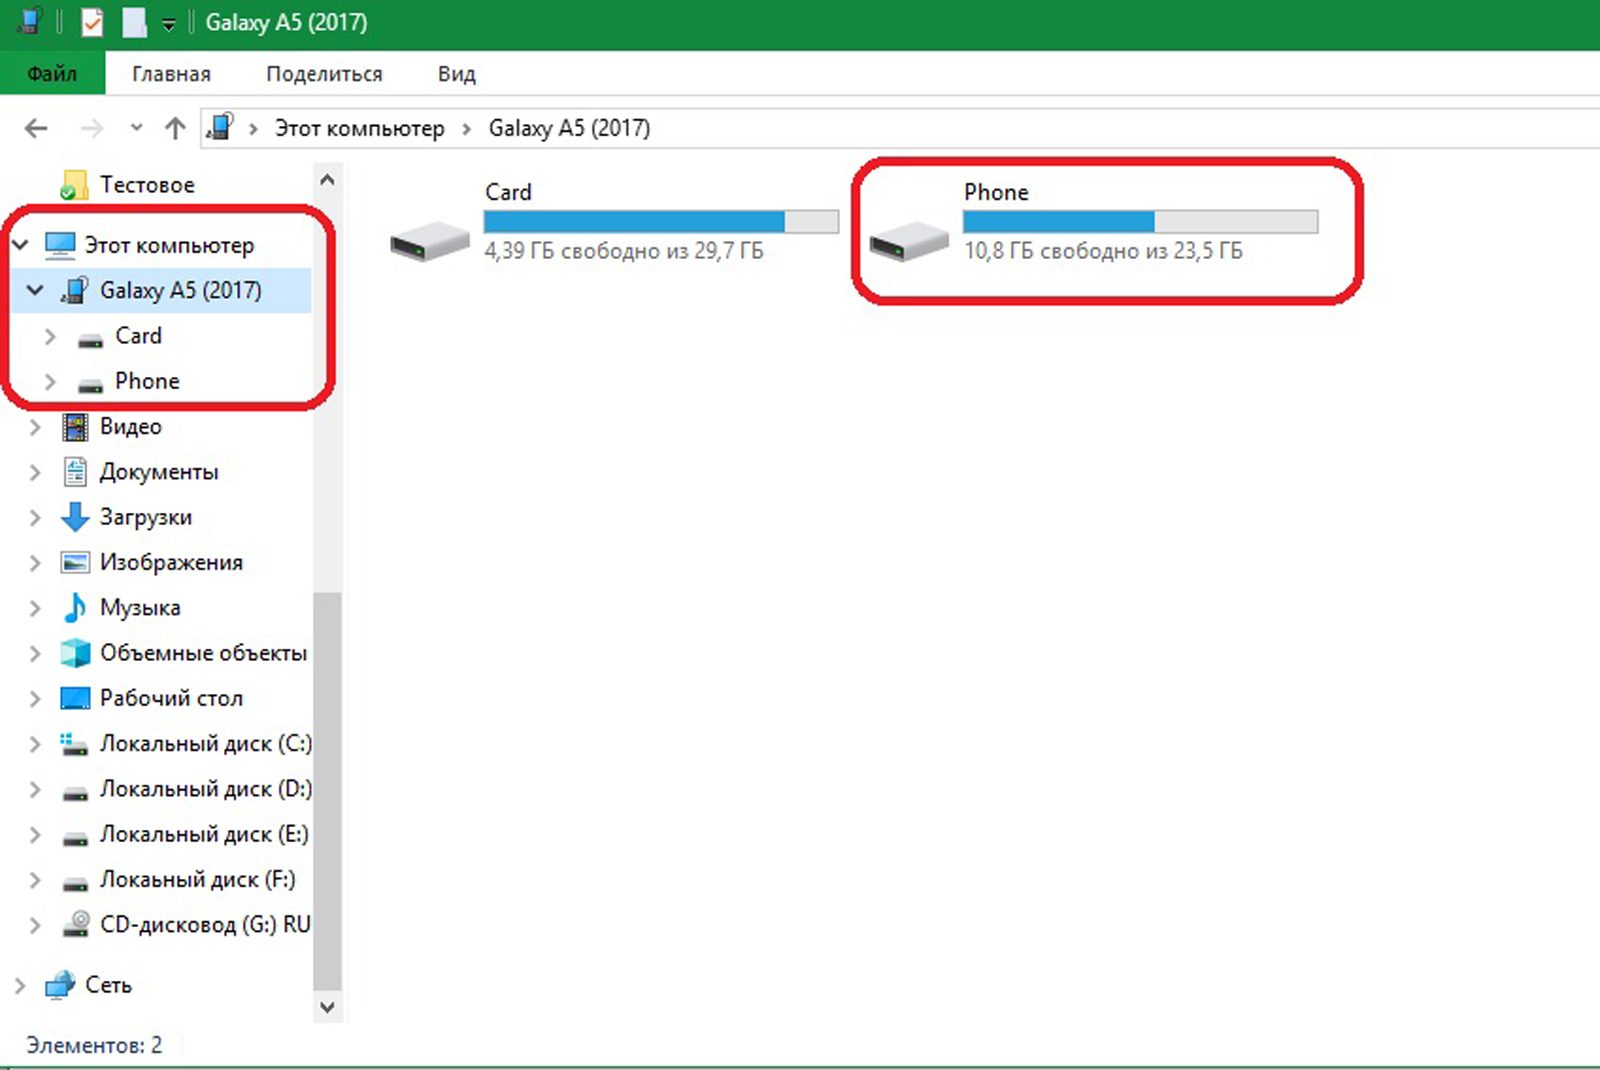Click the Properties icon in title bar
Screen dimensions: 1600x1070
[x=92, y=22]
